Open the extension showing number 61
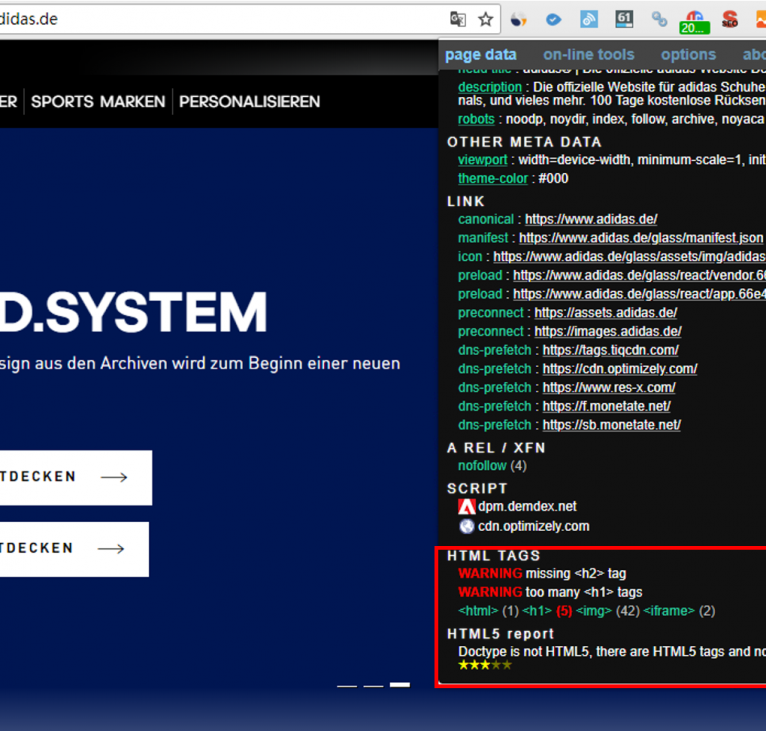766x731 pixels. click(x=624, y=19)
